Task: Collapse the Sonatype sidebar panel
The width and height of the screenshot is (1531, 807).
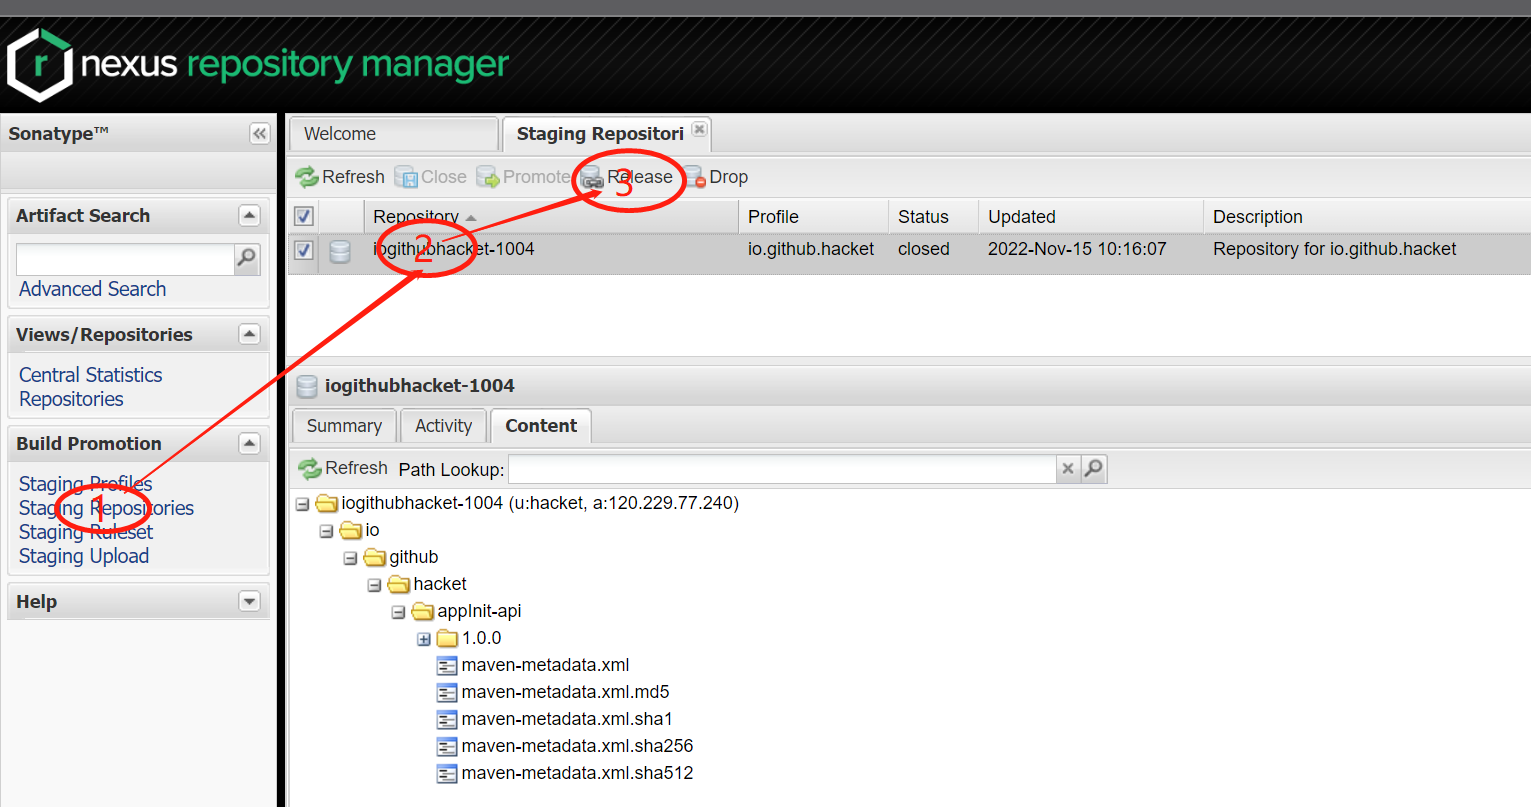Action: point(259,134)
